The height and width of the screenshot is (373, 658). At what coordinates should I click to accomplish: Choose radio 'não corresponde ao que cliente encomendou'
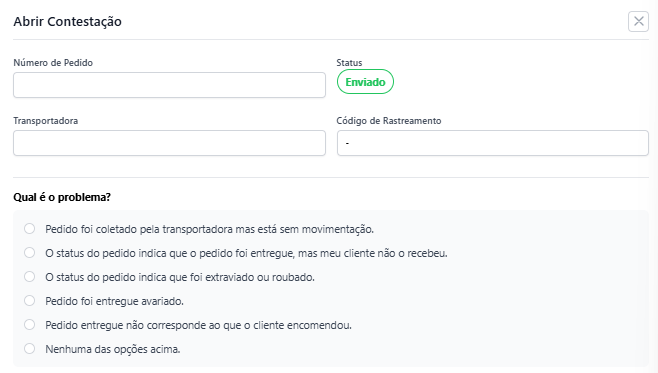tap(29, 324)
